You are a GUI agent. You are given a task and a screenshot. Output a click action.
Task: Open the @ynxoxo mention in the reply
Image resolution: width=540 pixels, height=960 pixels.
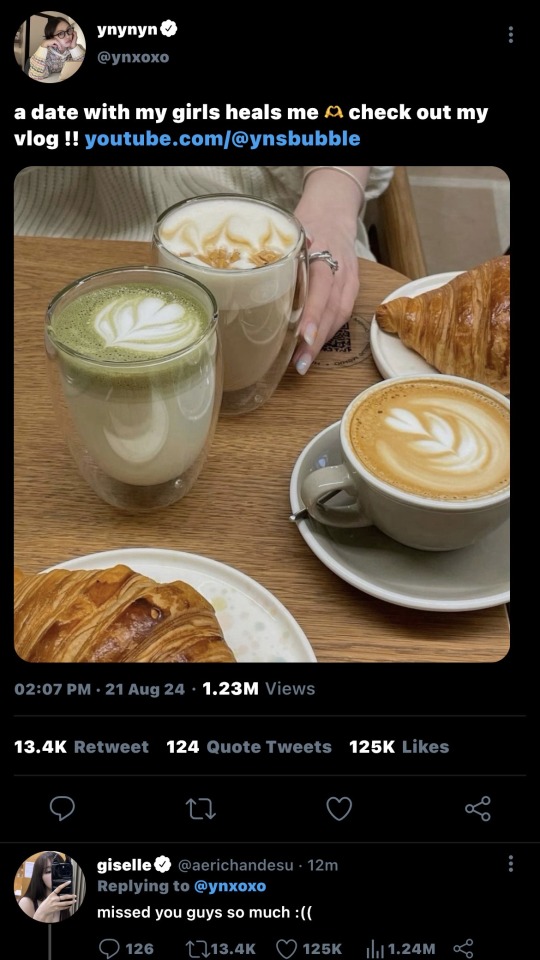pos(230,886)
